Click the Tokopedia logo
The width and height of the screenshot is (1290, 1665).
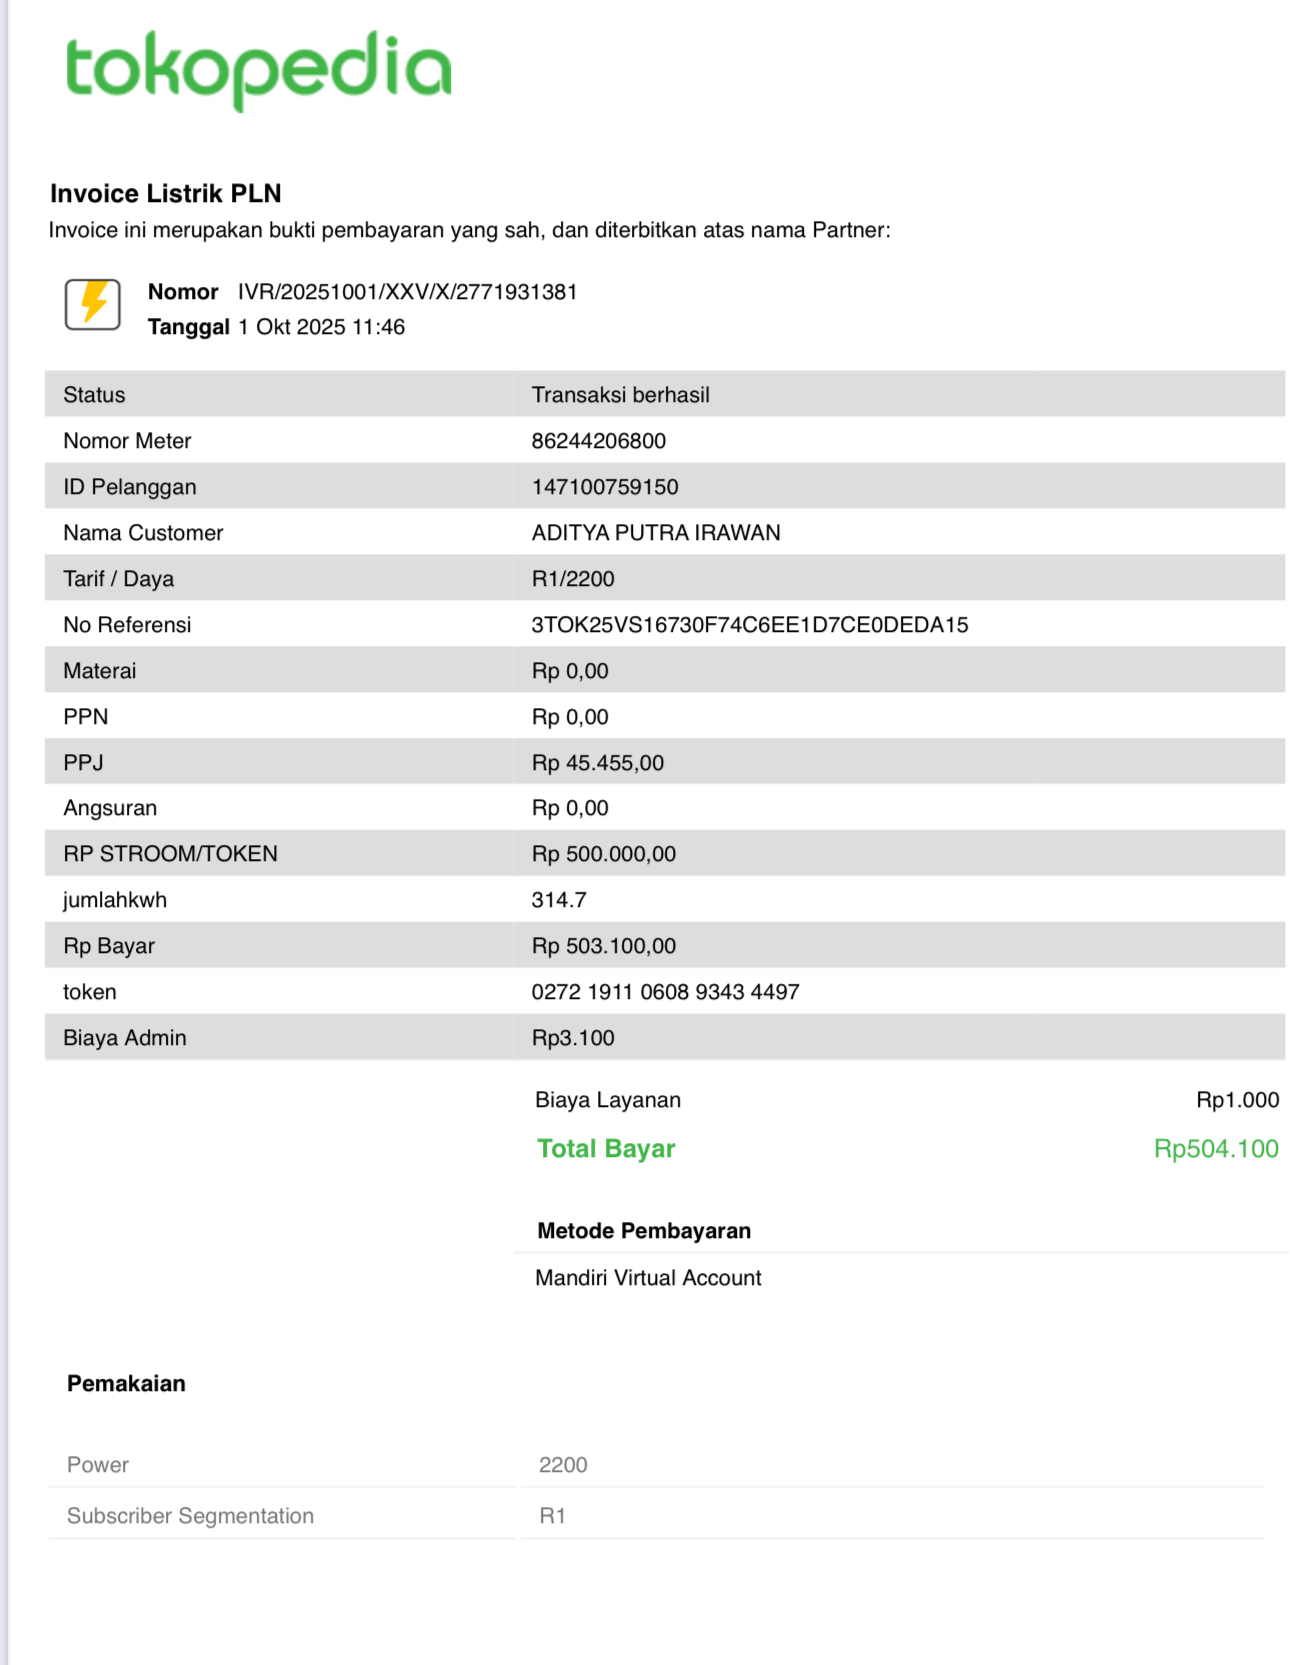coord(258,69)
